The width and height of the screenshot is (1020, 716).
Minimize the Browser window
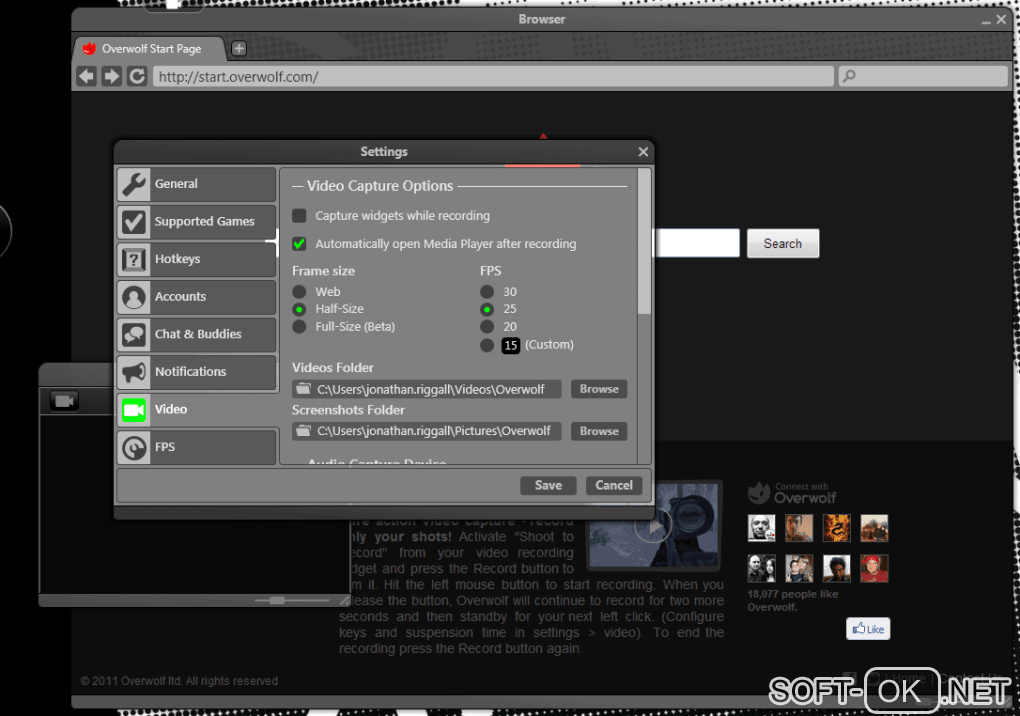986,21
